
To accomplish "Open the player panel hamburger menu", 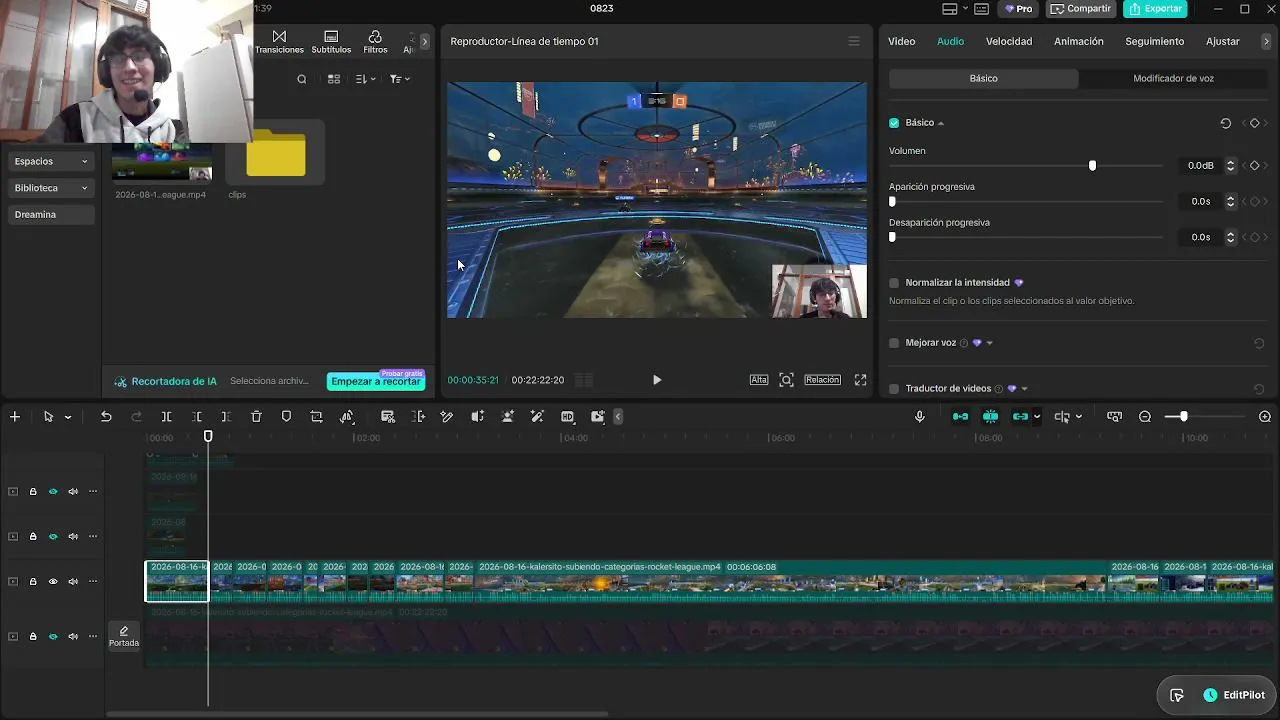I will (854, 41).
